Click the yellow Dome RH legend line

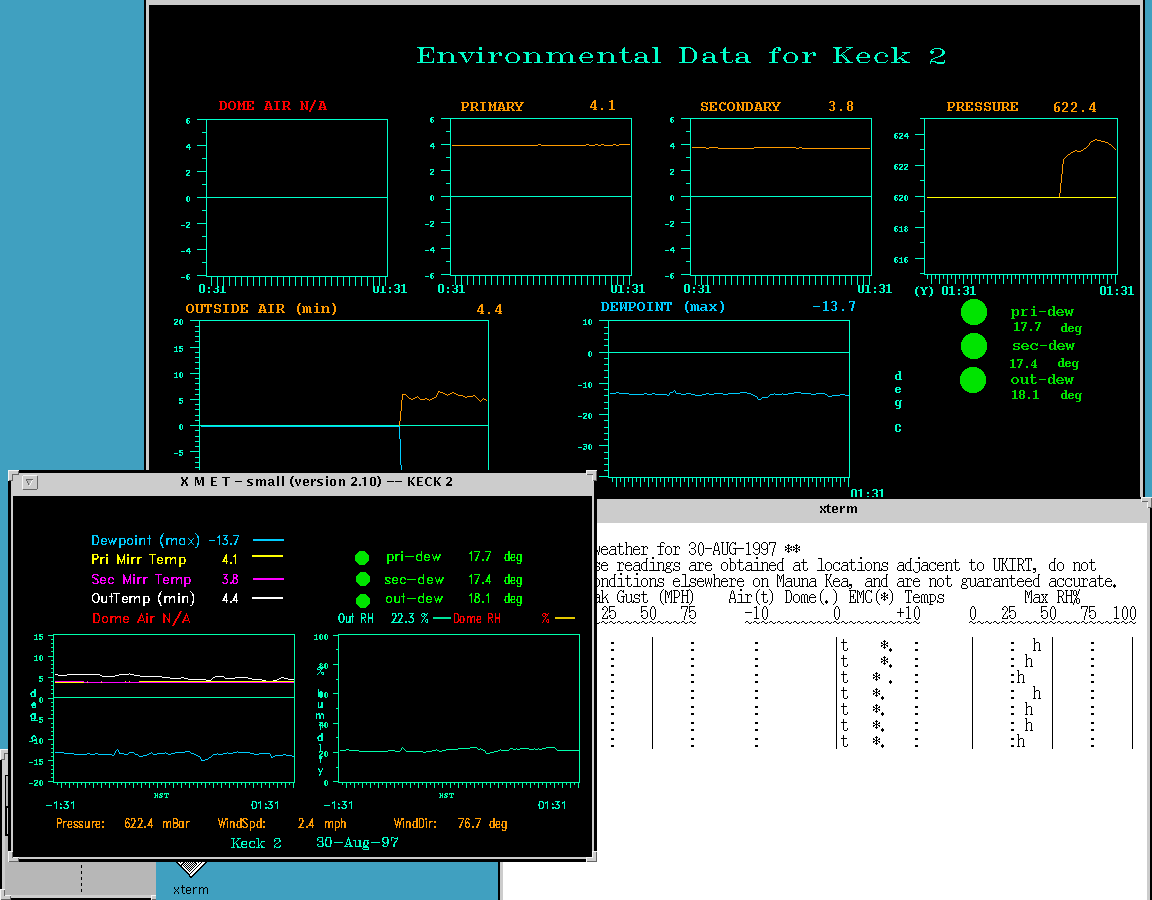(565, 619)
